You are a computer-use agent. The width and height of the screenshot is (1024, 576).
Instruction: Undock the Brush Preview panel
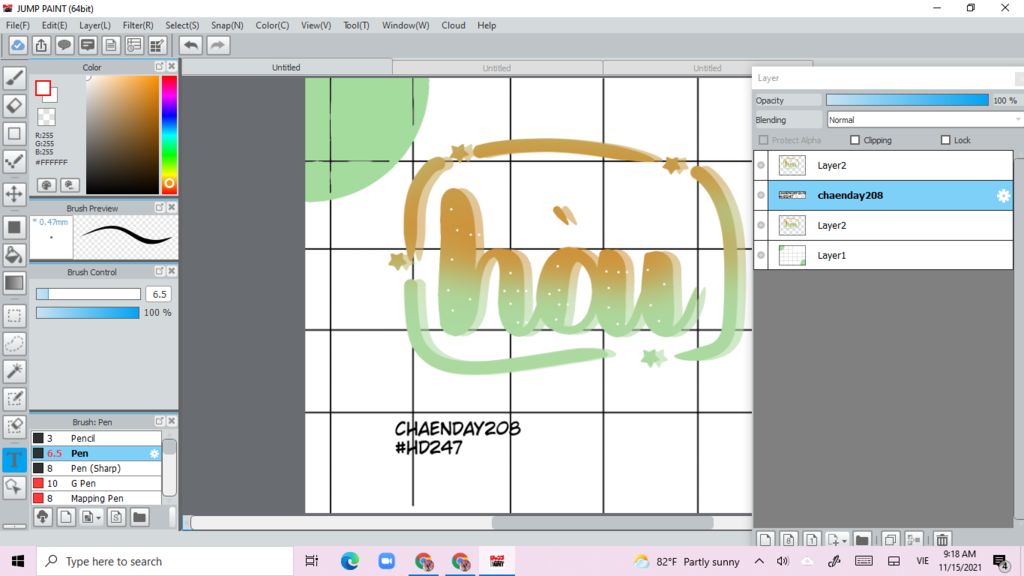coord(159,208)
